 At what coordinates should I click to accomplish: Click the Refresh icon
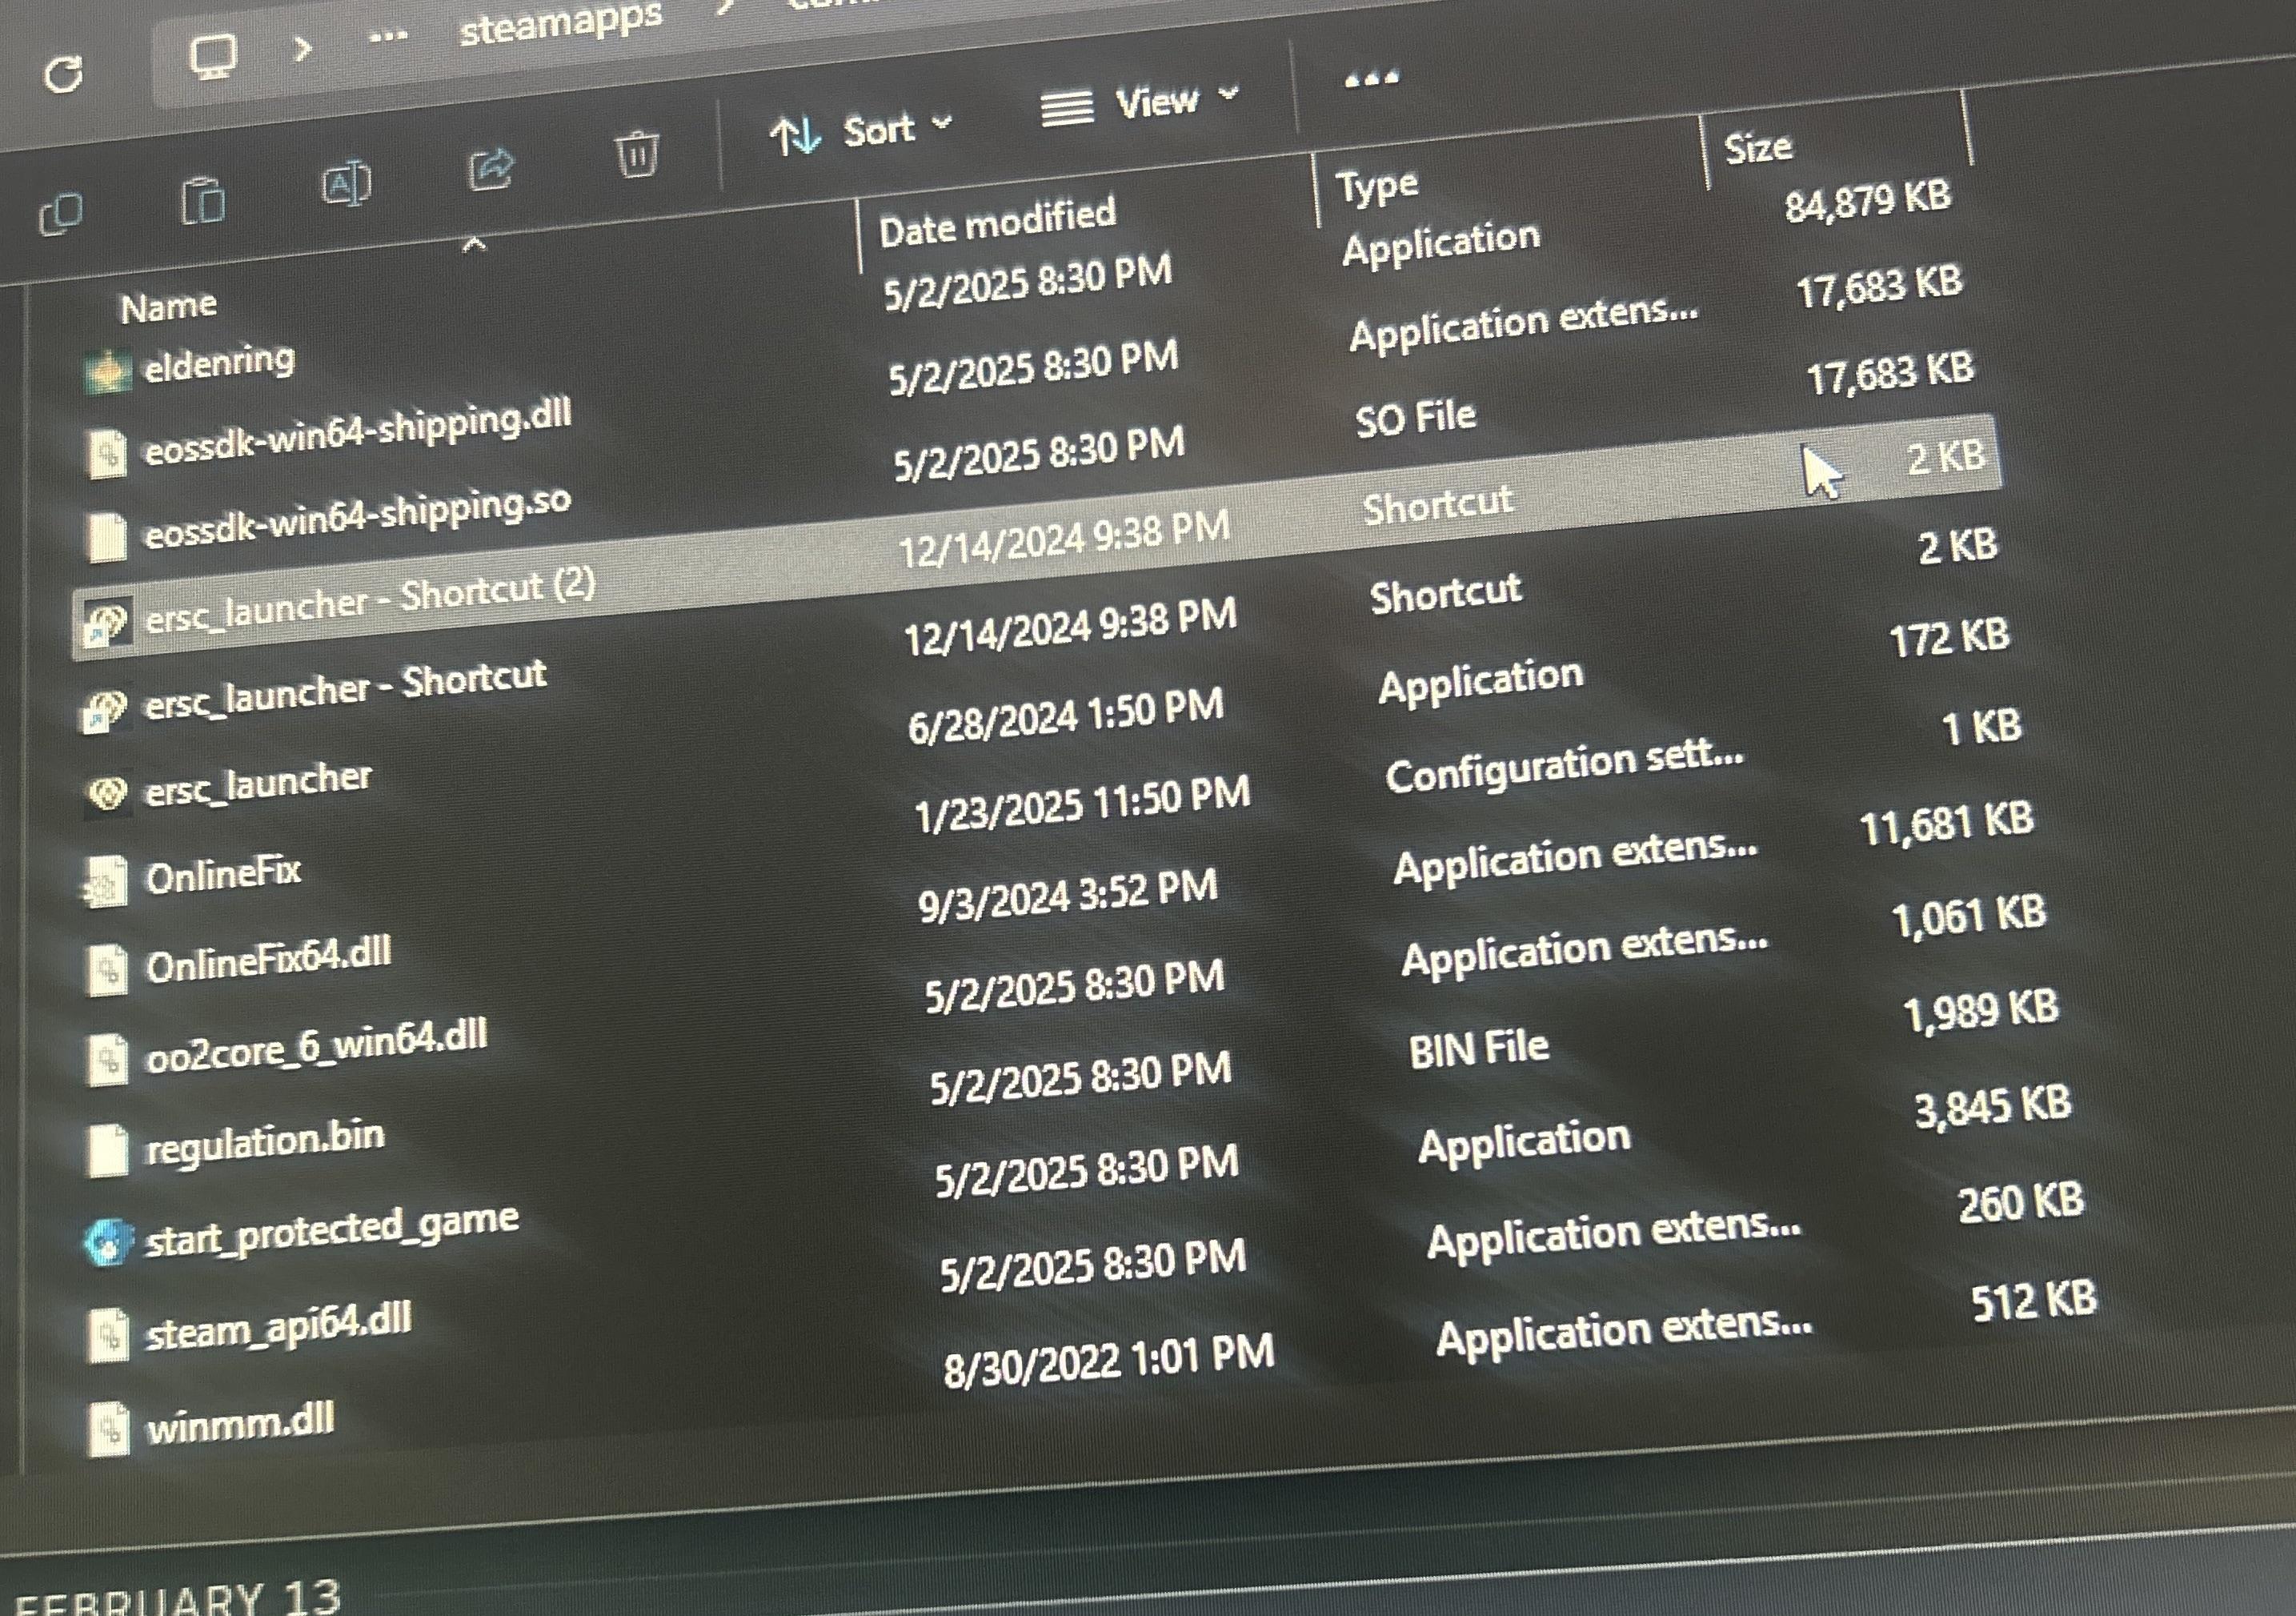point(64,74)
